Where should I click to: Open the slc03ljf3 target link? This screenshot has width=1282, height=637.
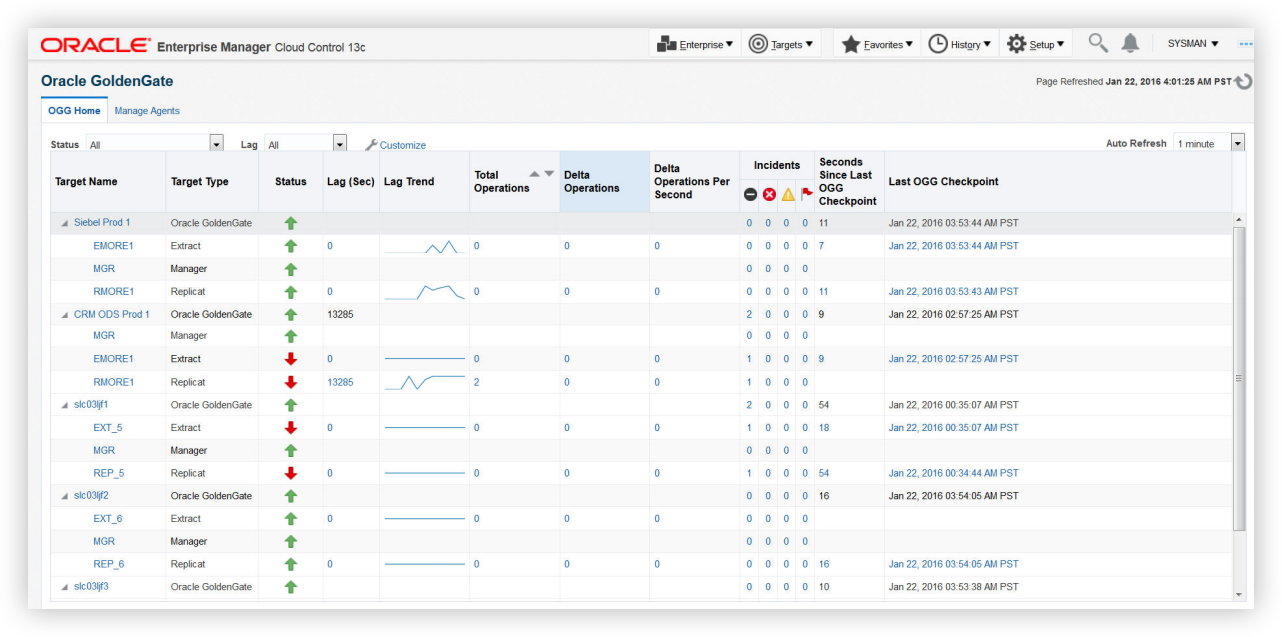point(91,587)
